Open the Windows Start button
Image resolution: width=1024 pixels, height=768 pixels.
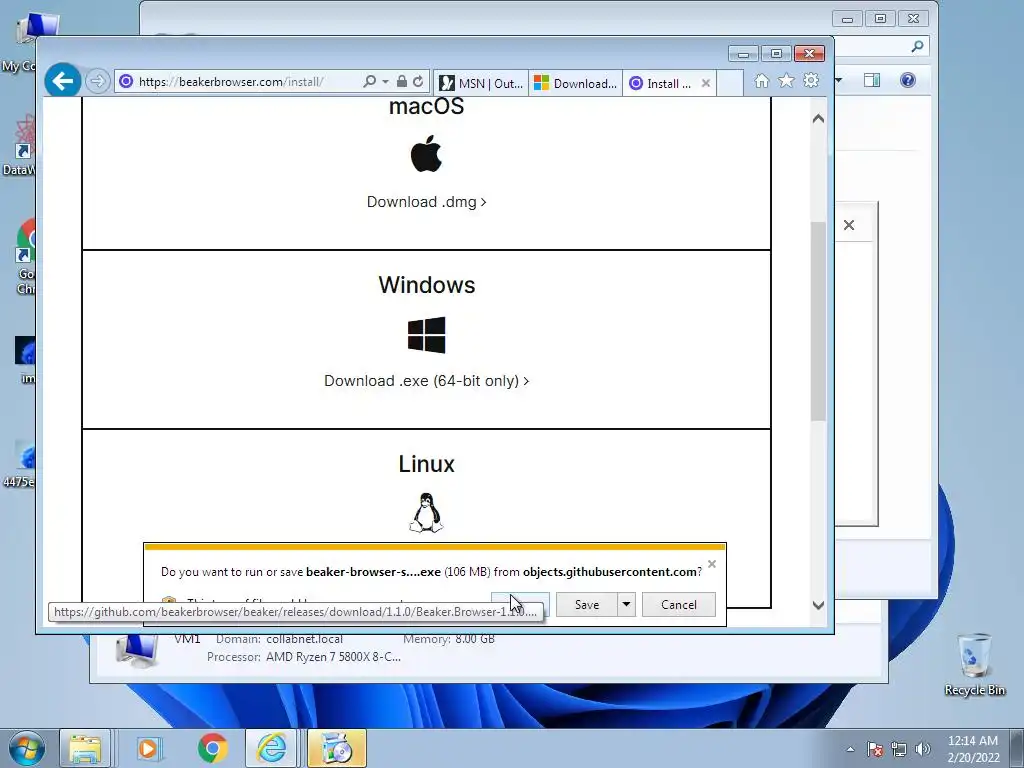coord(27,748)
